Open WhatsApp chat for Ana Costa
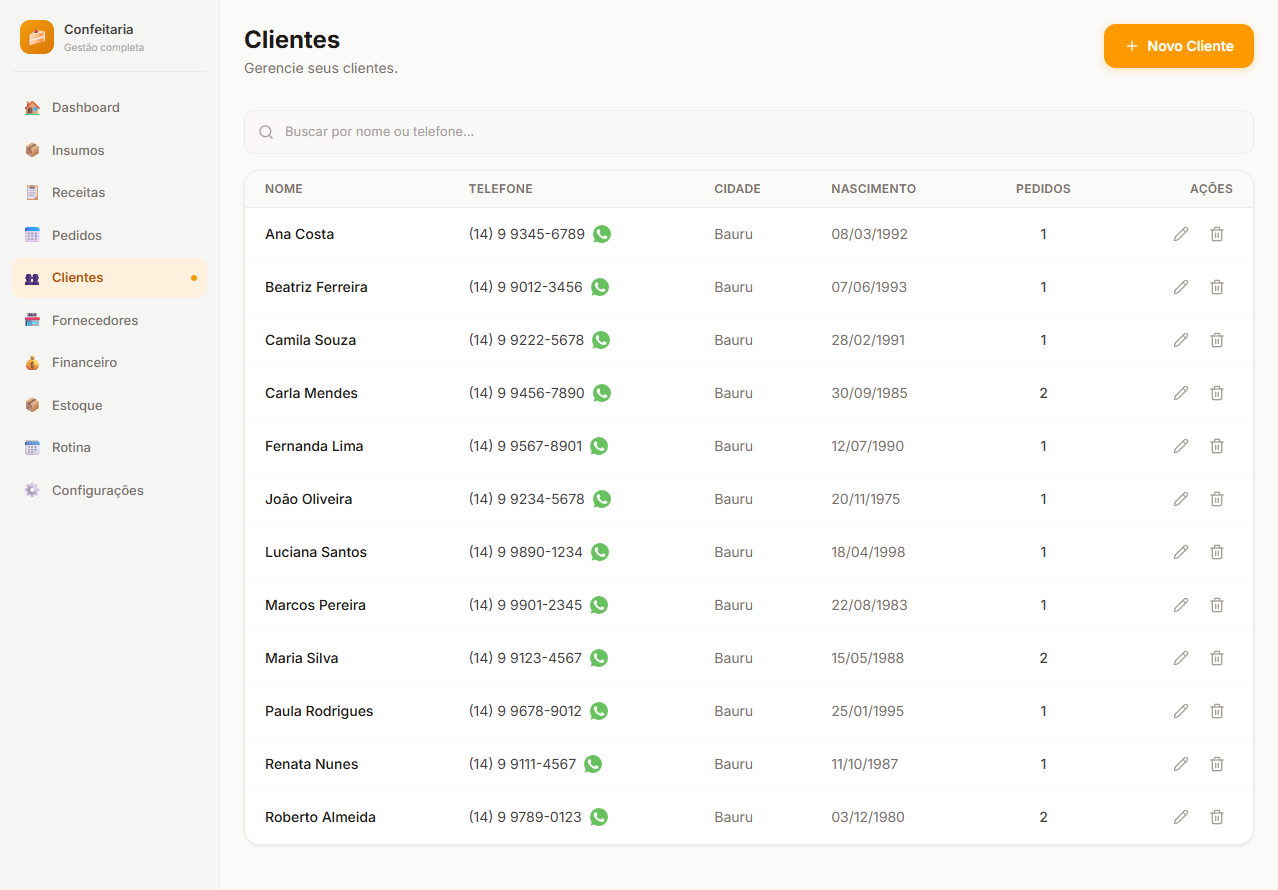 pos(601,234)
